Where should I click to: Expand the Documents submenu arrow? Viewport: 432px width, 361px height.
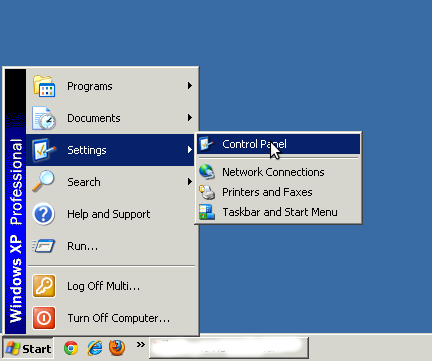[x=190, y=118]
